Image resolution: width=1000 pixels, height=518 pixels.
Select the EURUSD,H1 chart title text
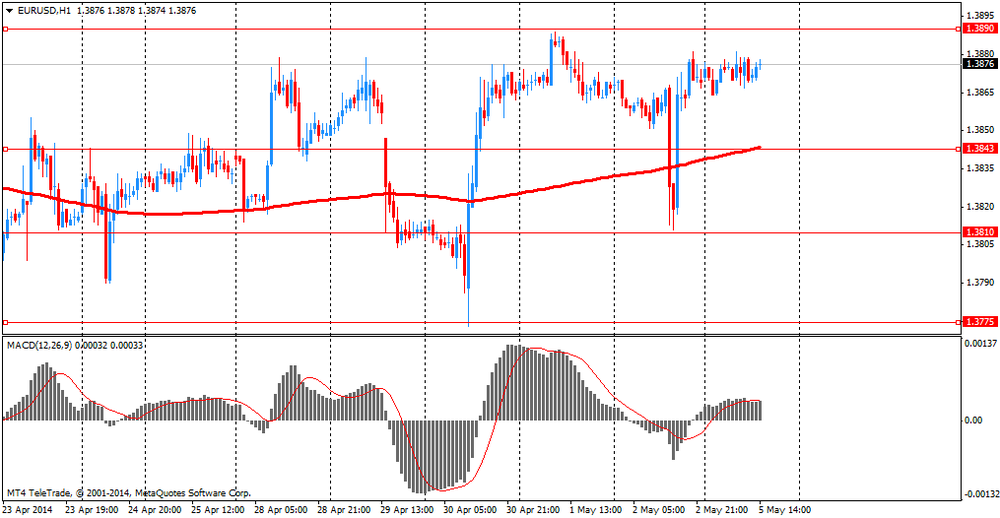[x=45, y=9]
